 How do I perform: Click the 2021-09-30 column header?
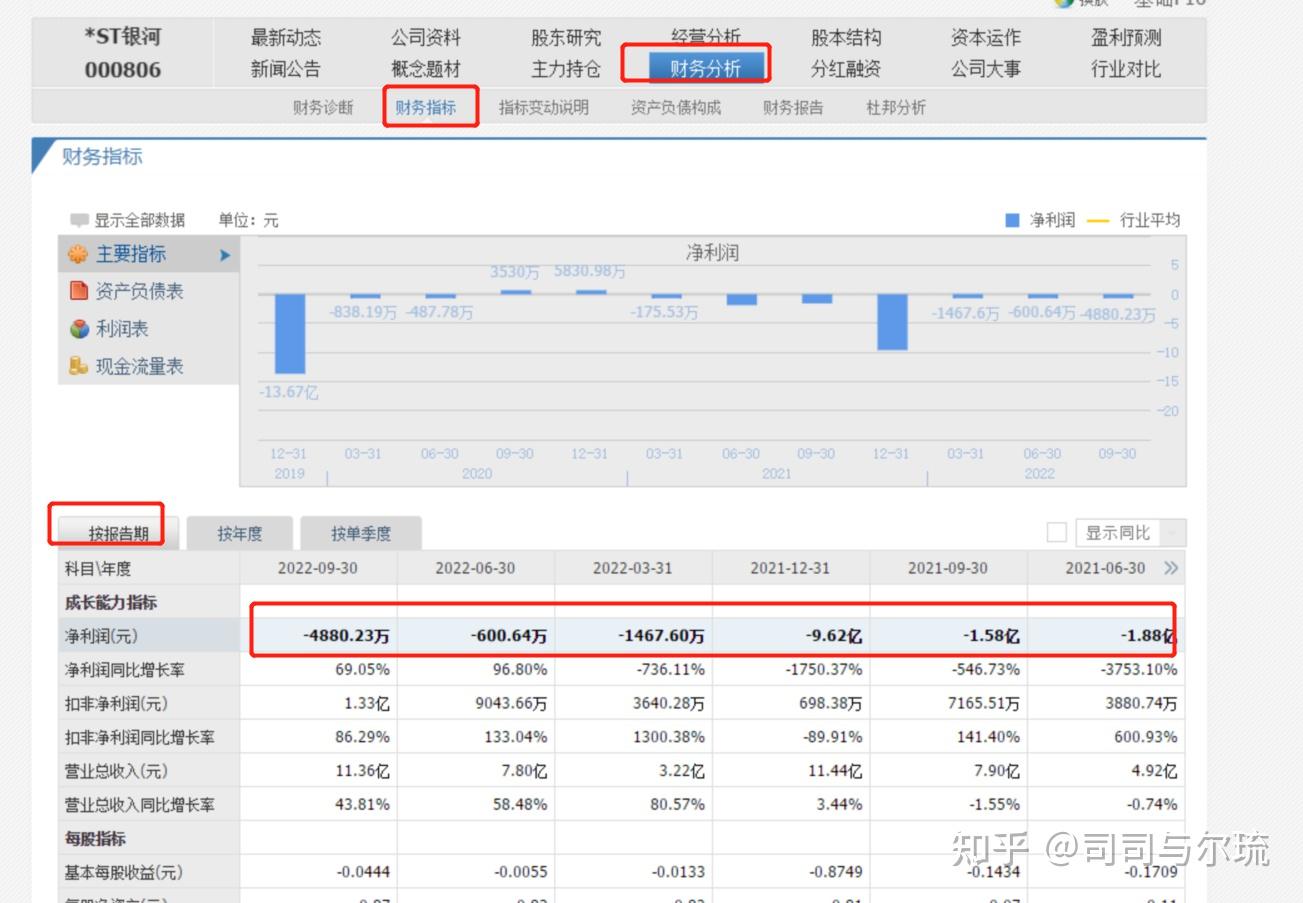pyautogui.click(x=948, y=568)
